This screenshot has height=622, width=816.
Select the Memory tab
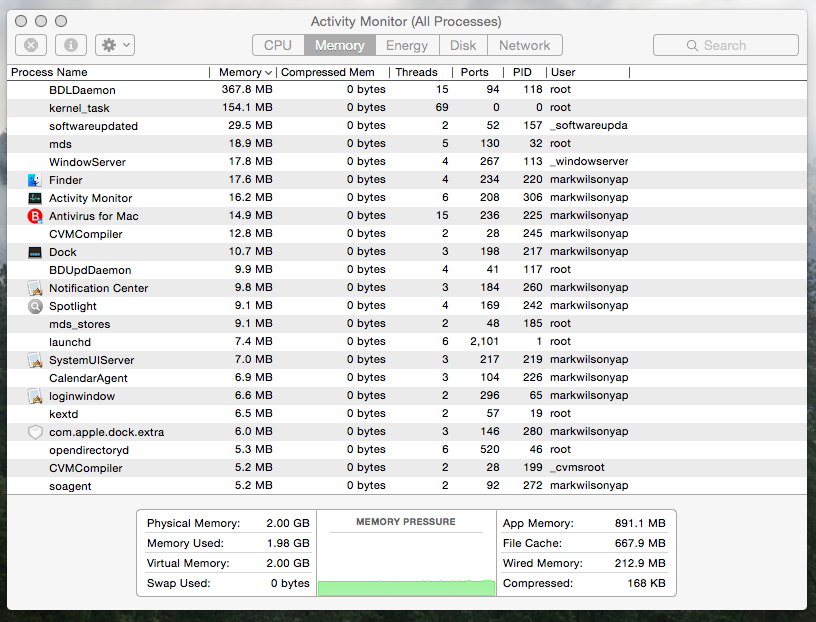[339, 45]
